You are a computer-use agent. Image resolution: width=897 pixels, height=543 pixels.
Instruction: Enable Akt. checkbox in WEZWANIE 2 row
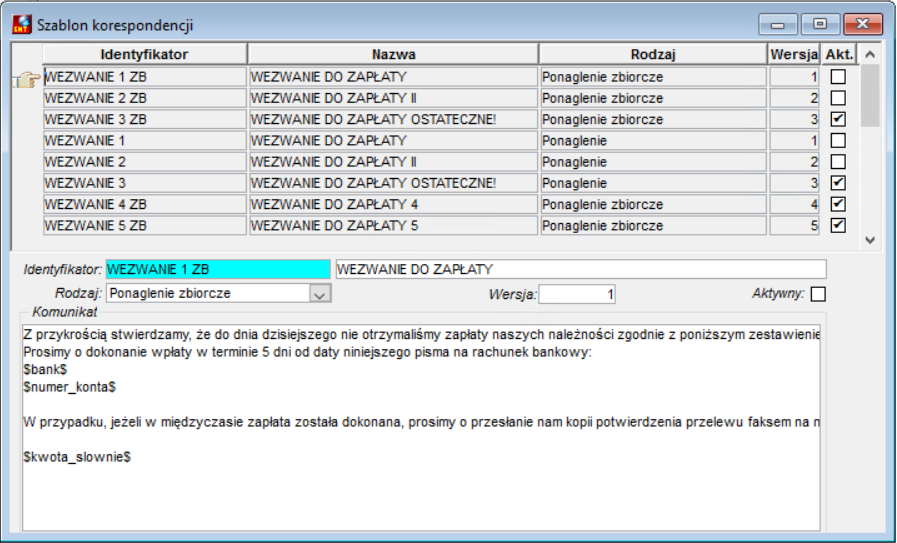[x=838, y=161]
